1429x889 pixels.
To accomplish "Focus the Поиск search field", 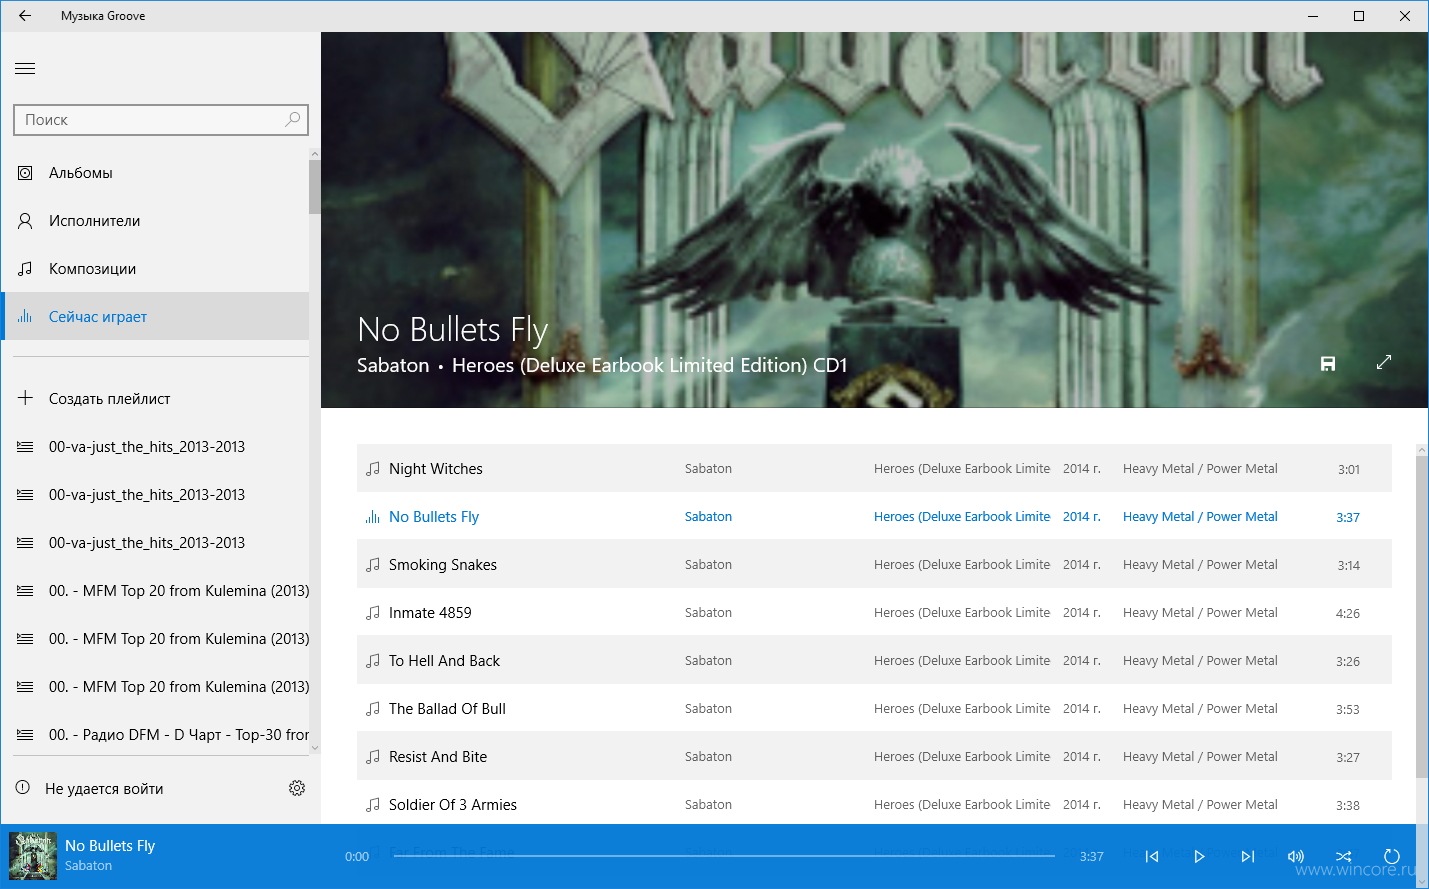I will click(x=161, y=120).
